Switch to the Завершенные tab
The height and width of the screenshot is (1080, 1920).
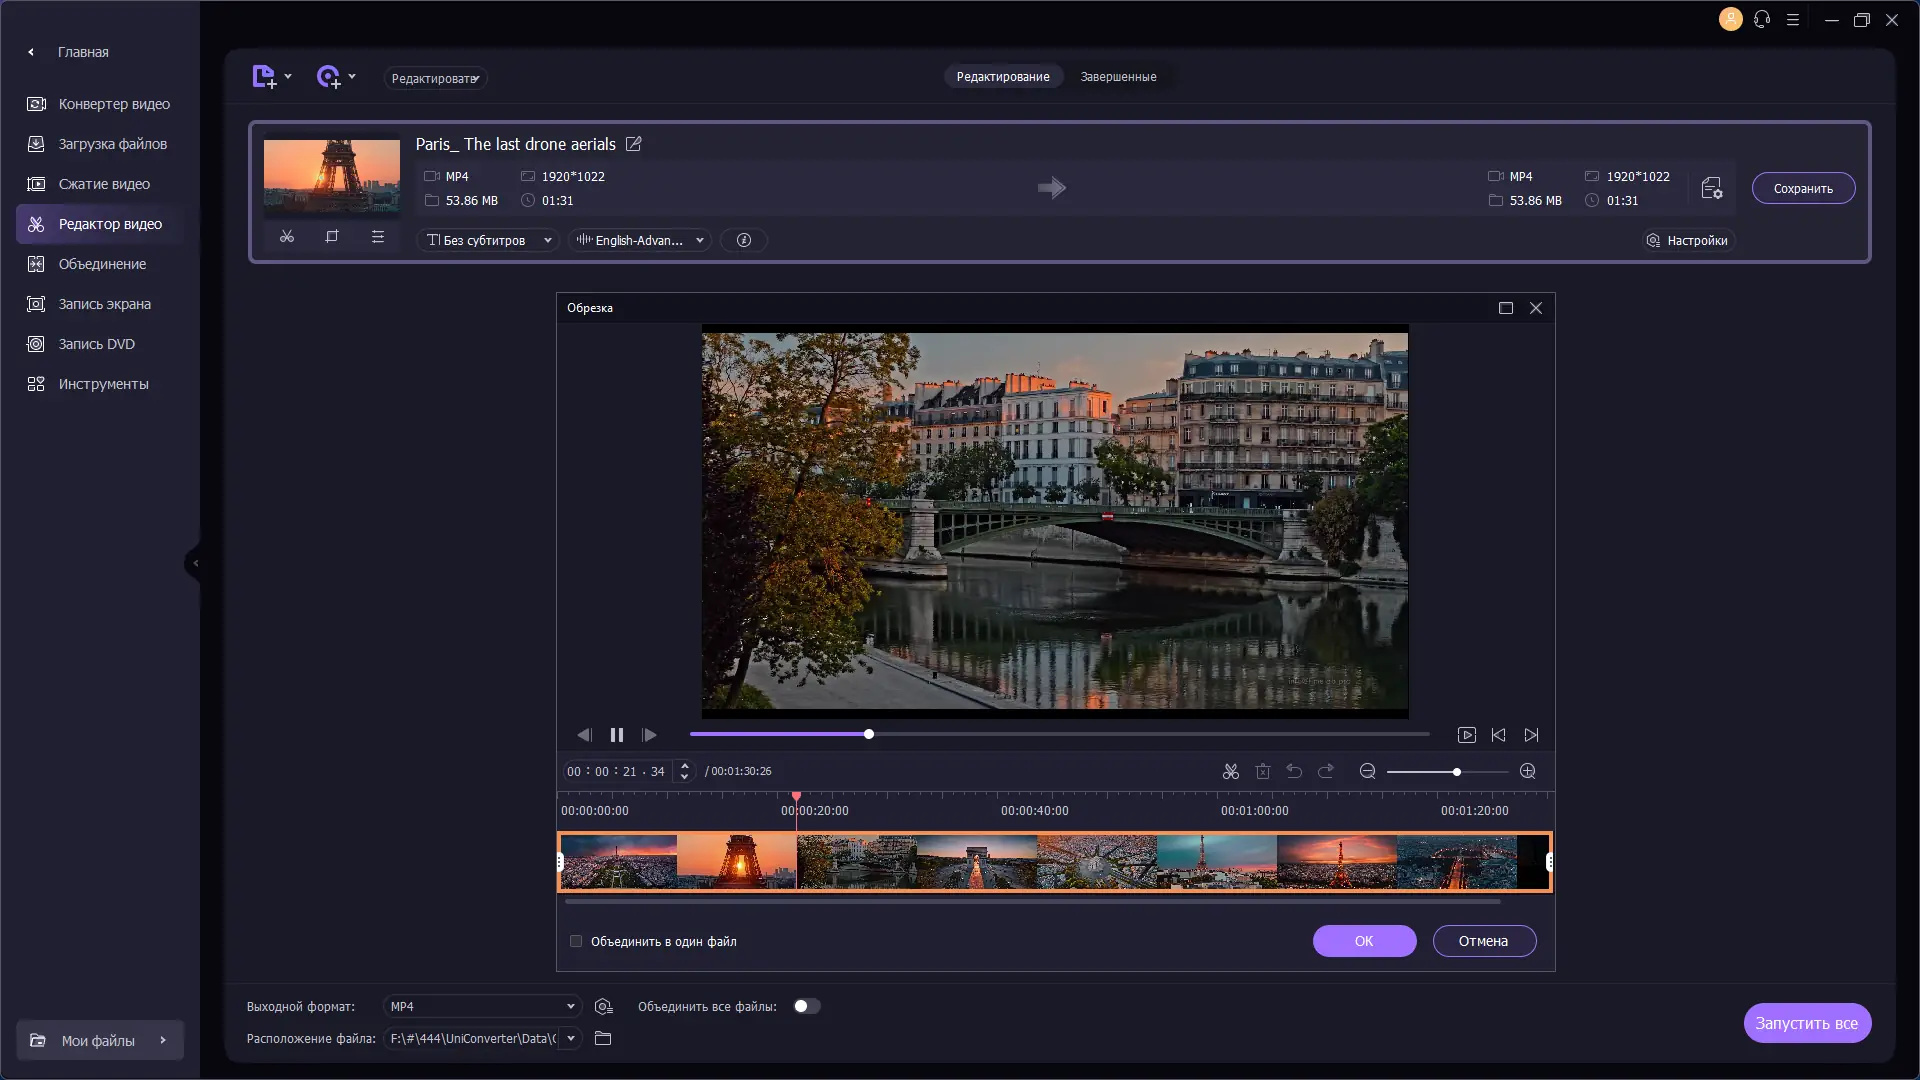tap(1118, 77)
